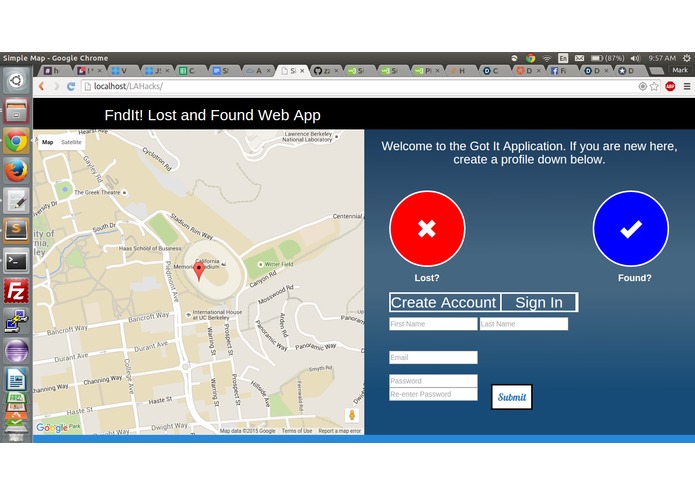Open LibreOffice Writer from the dock
The height and width of the screenshot is (494, 695).
(x=16, y=379)
